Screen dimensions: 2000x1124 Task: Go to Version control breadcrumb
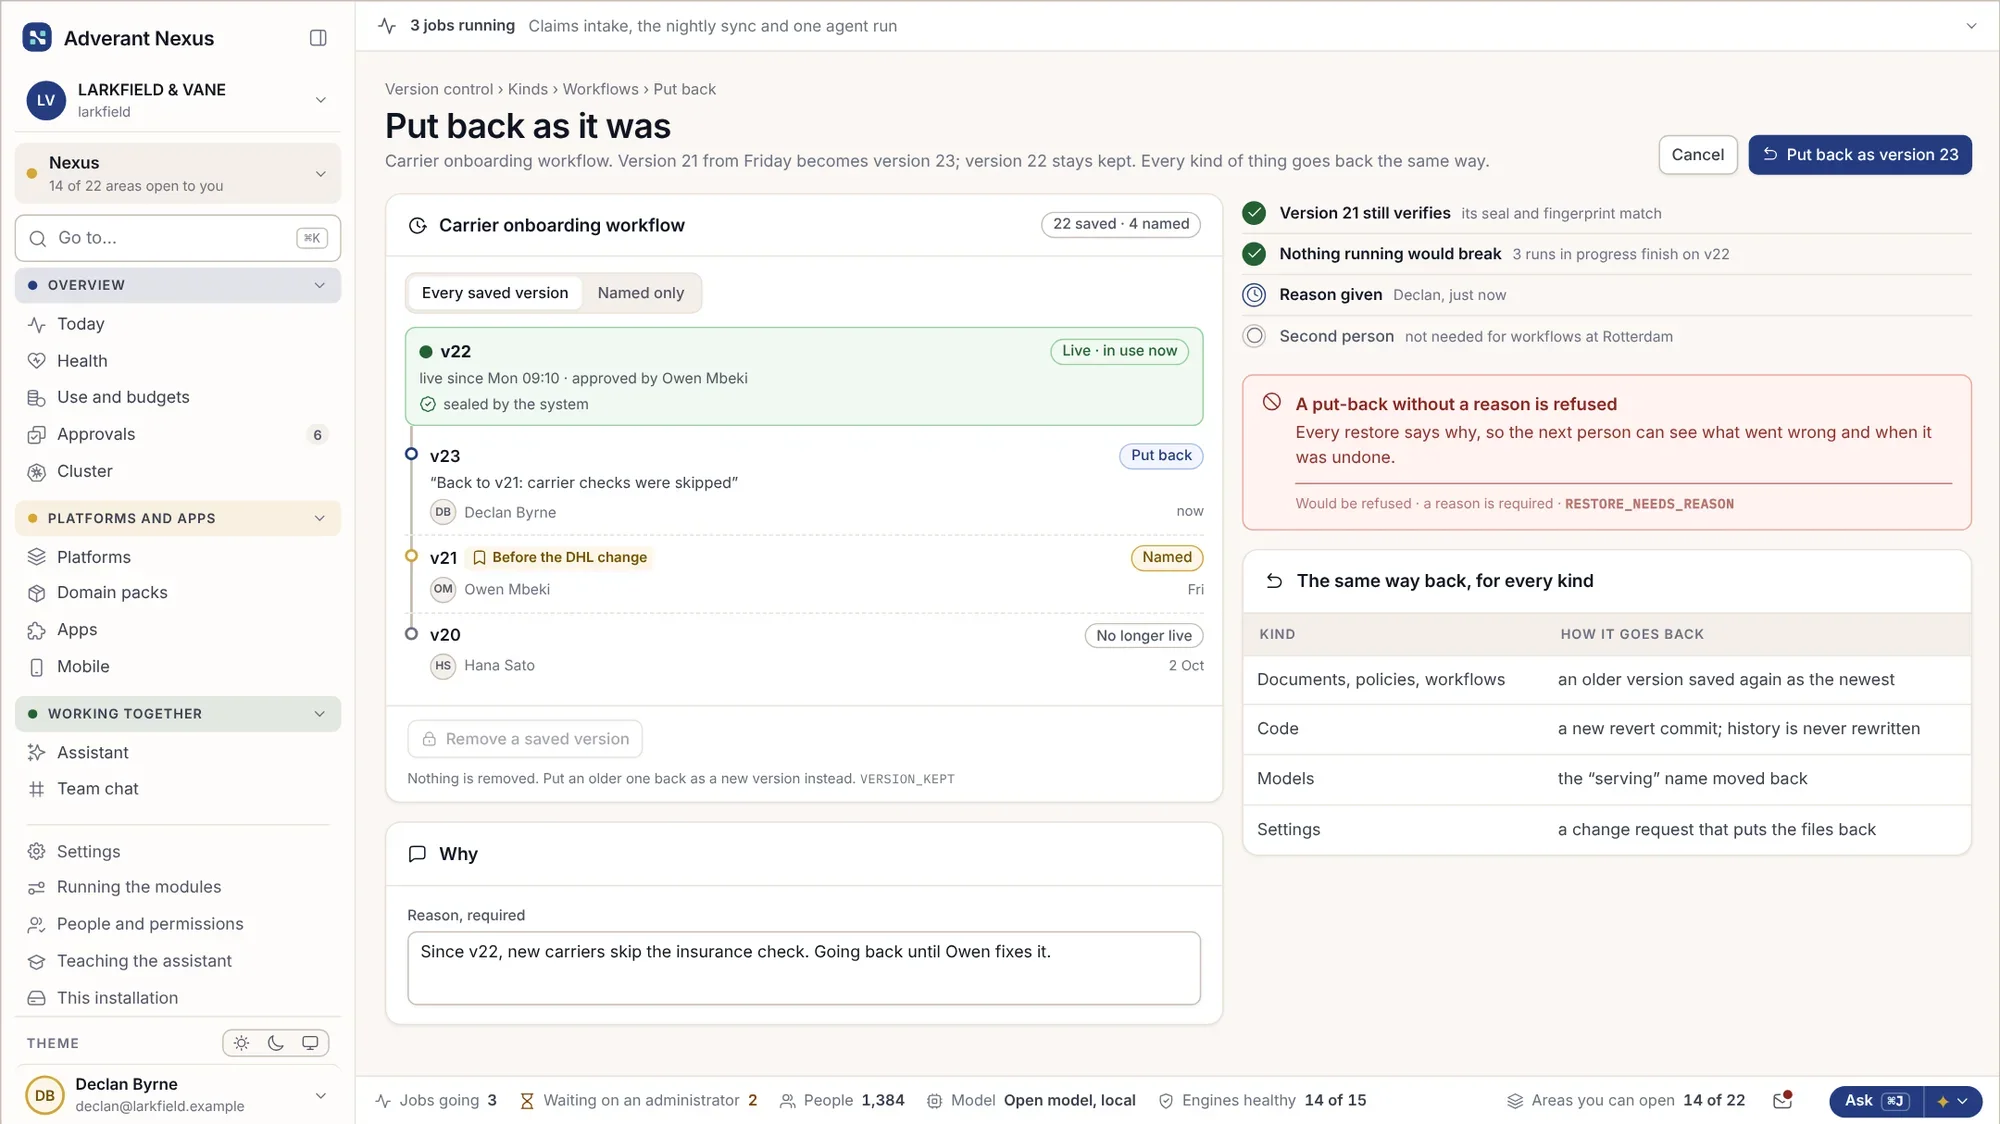click(439, 89)
